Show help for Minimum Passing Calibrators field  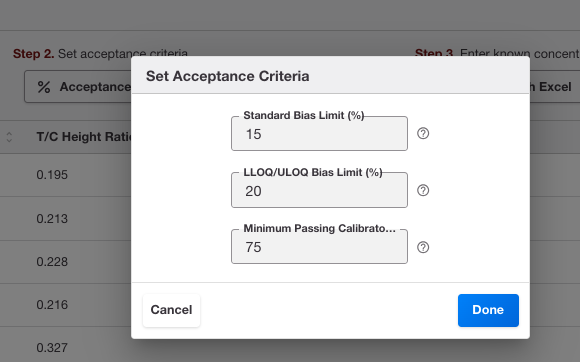(x=423, y=247)
